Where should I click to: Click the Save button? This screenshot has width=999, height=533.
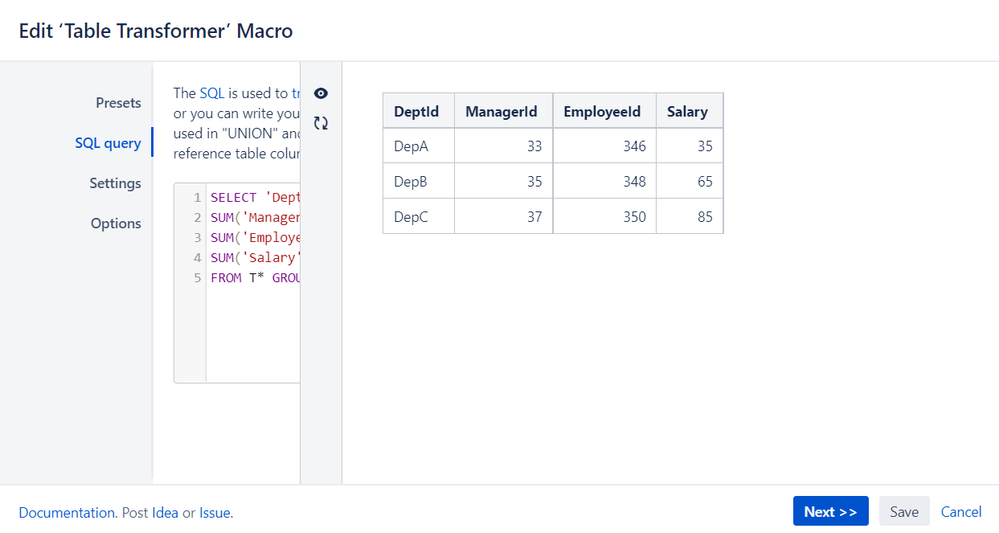click(x=904, y=511)
